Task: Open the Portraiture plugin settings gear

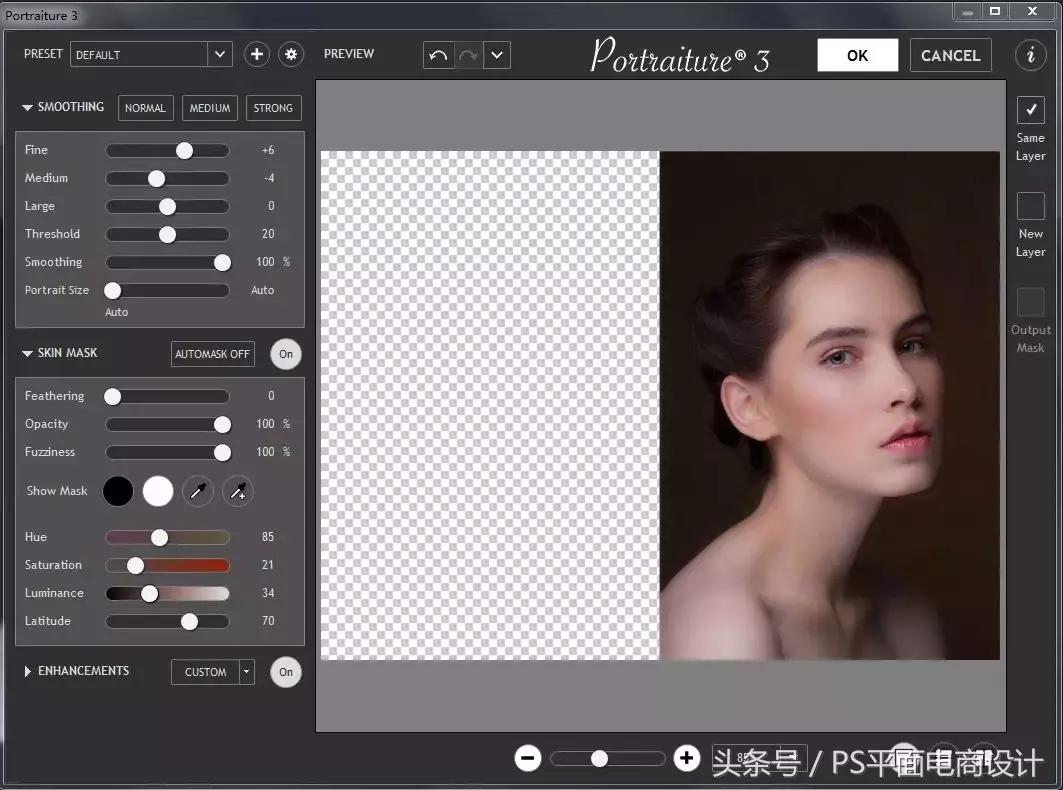Action: coord(290,54)
